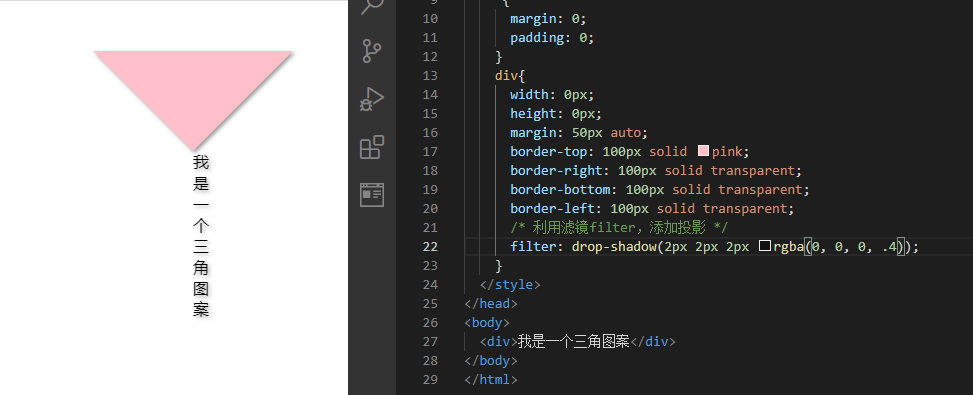Click 'drop-shadow' in the filter line

[614, 247]
